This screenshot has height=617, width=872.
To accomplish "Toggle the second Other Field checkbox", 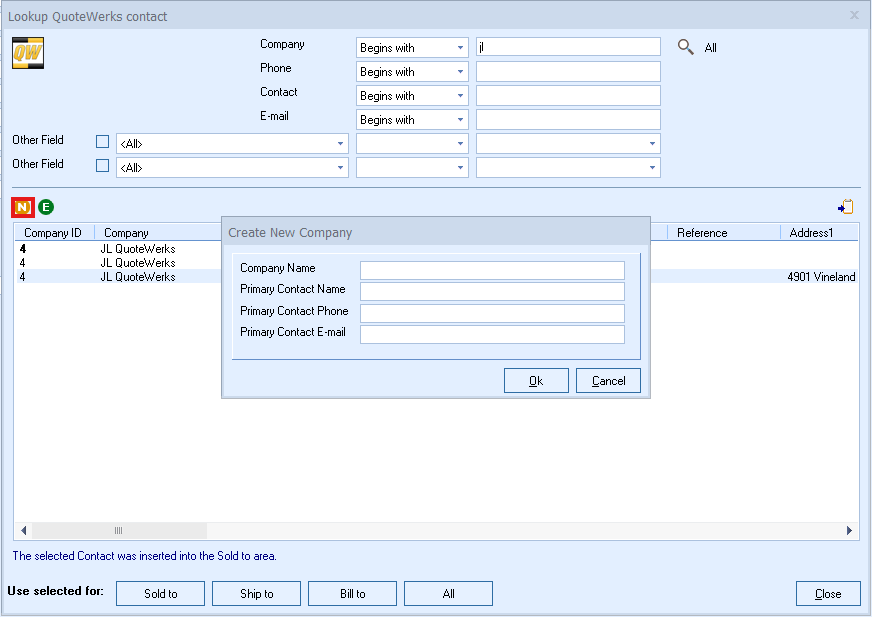I will click(x=102, y=165).
